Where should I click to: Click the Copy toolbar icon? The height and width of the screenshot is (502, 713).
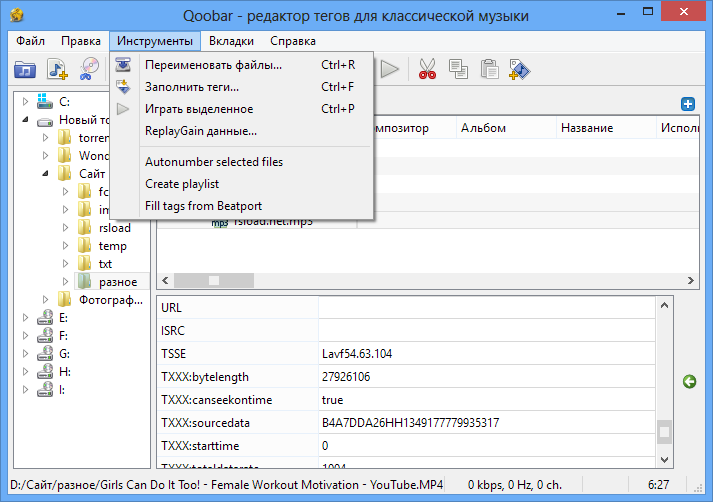[x=458, y=69]
